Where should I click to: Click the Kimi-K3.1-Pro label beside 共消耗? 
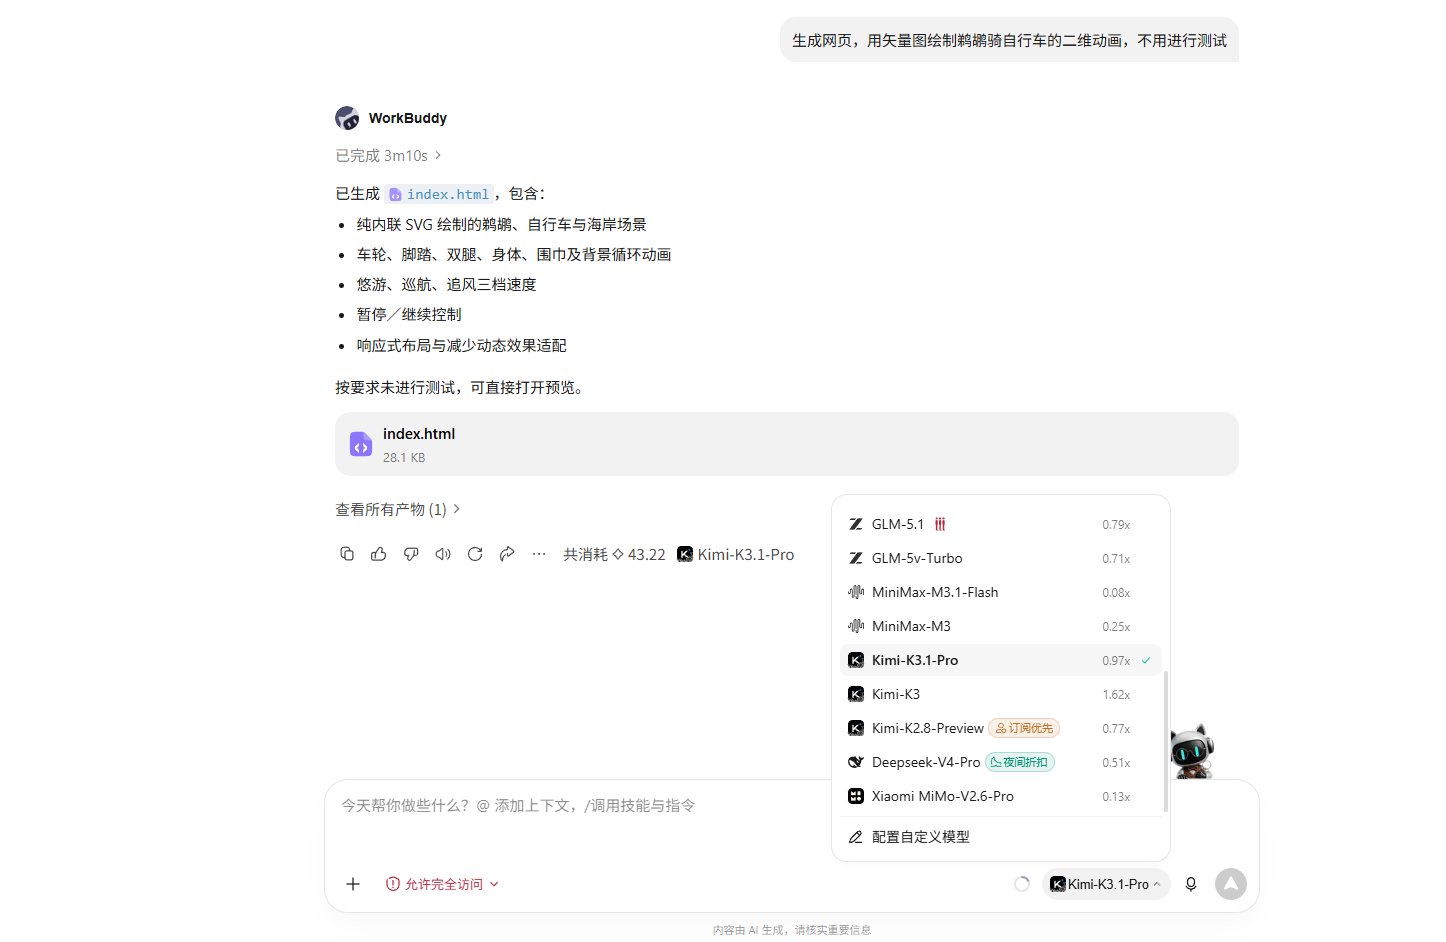tap(736, 554)
